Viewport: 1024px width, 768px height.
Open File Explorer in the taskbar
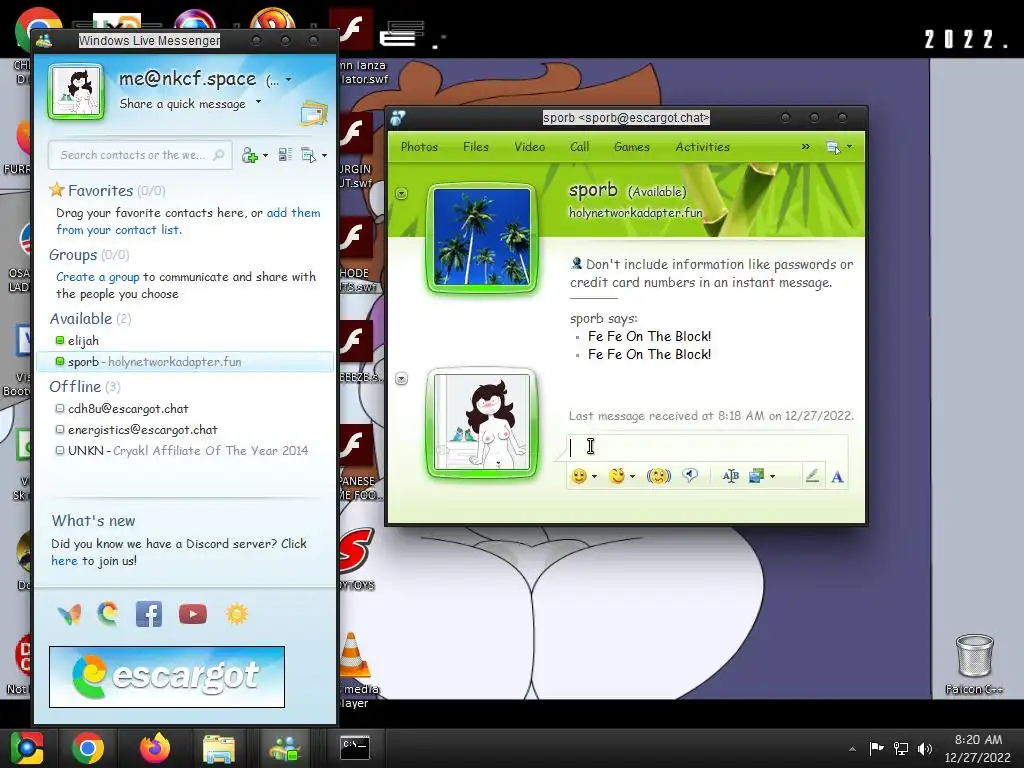pyautogui.click(x=219, y=748)
